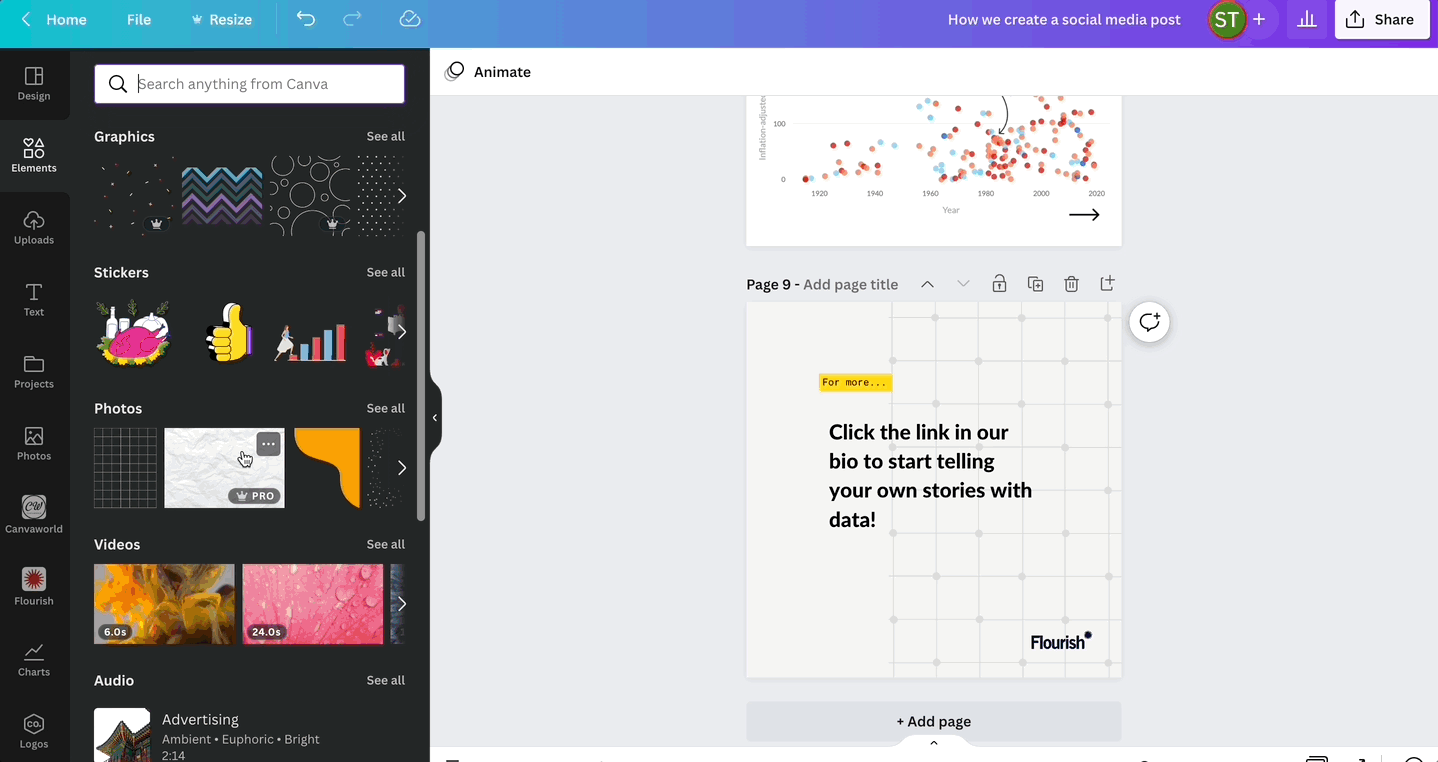Duplicate Page 9 using copy icon
This screenshot has height=762, width=1438.
tap(1035, 284)
